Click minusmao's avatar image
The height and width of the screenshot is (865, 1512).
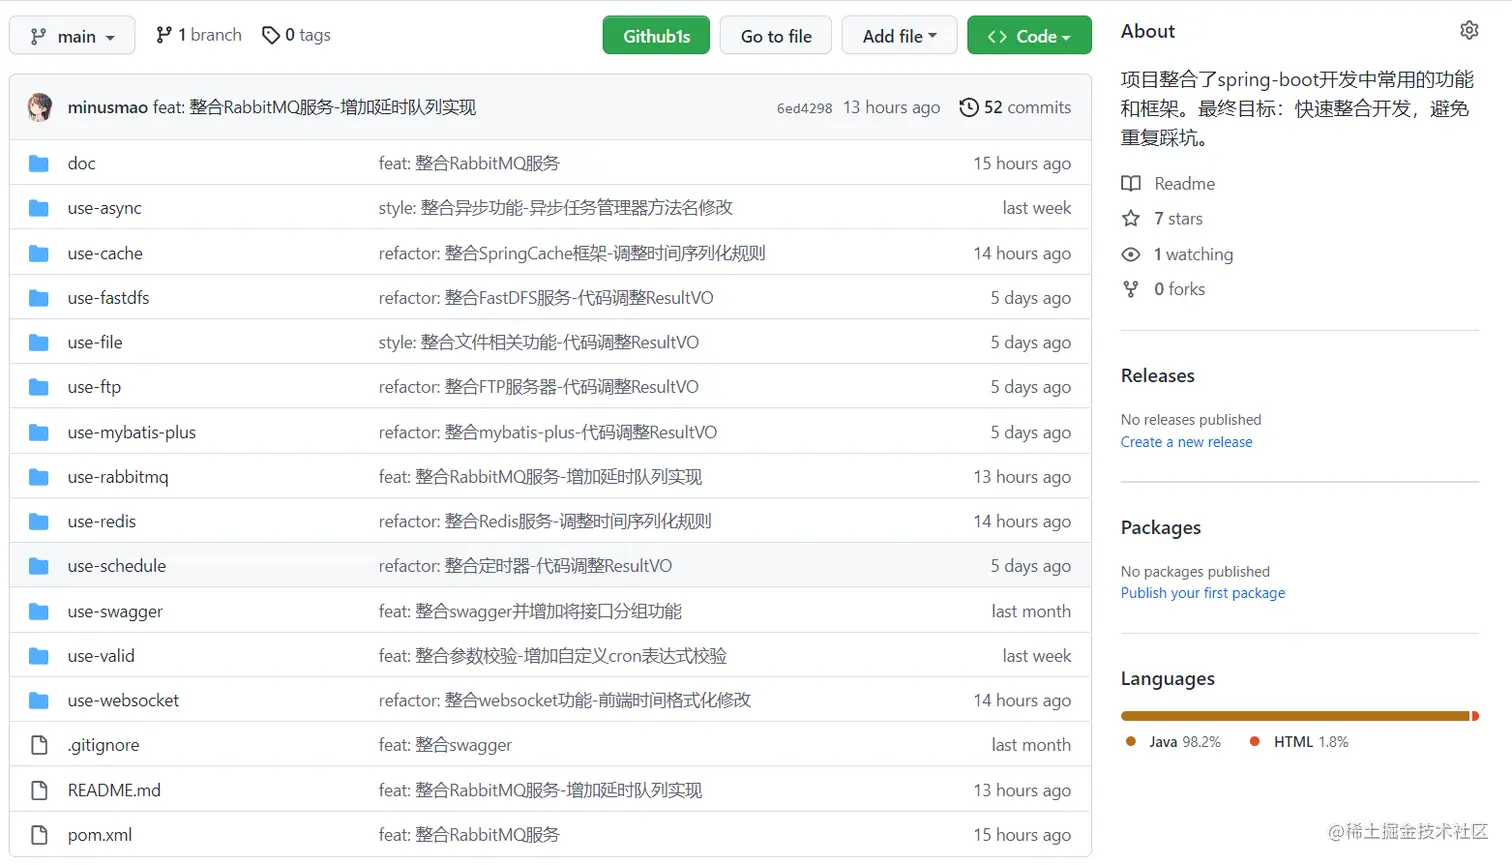coord(40,107)
